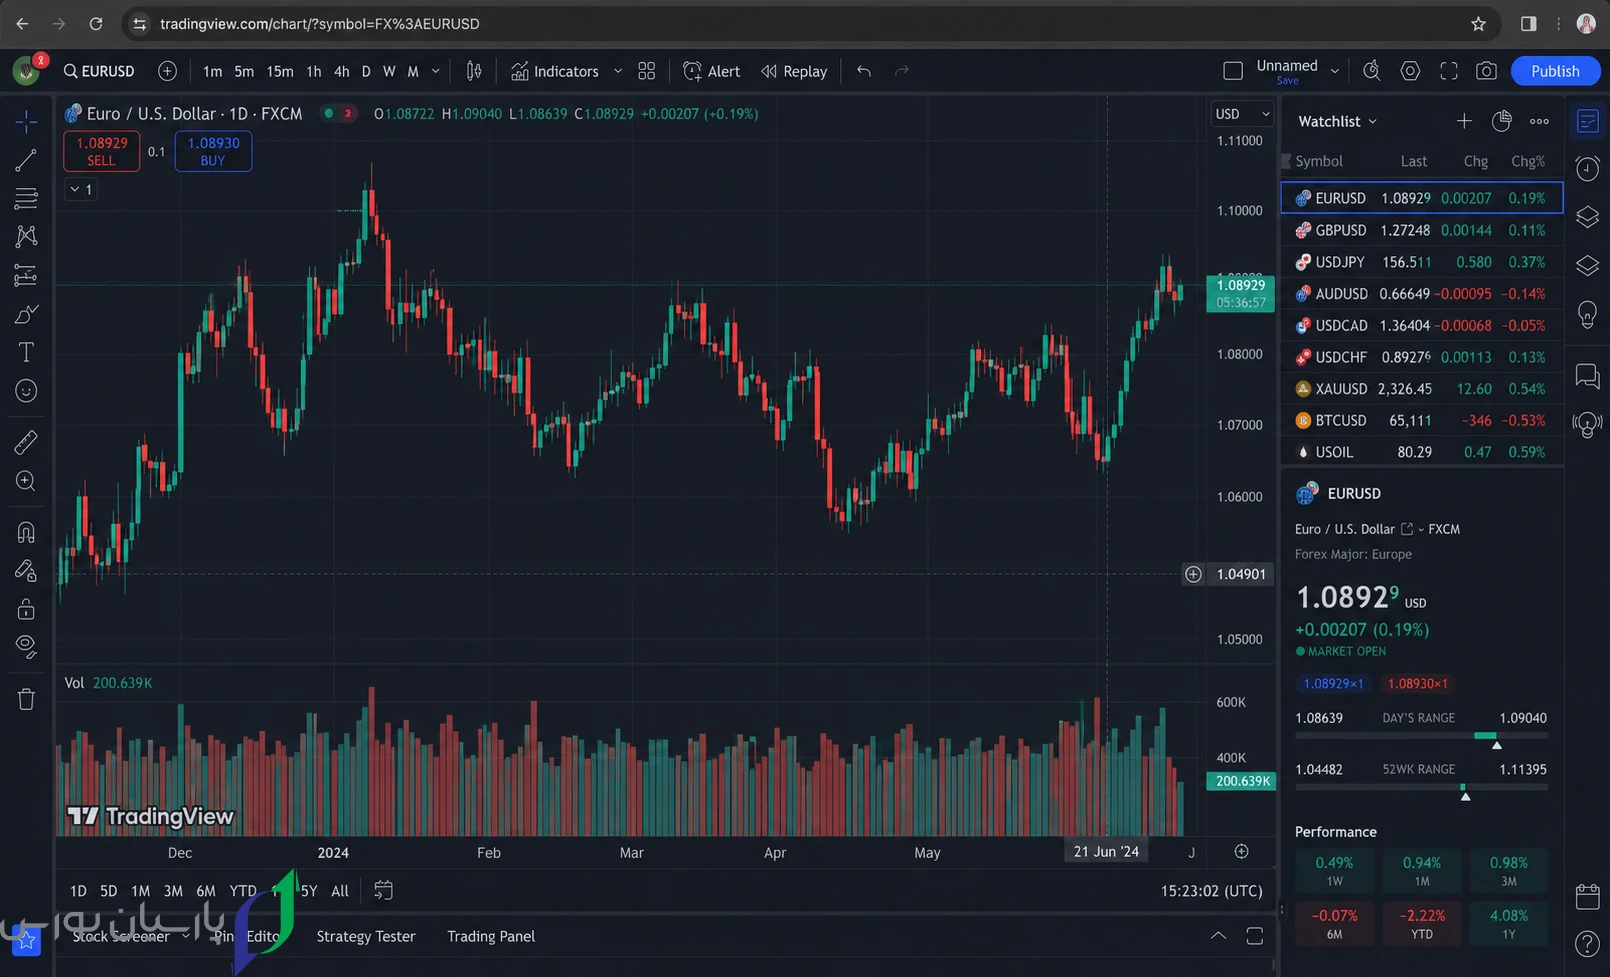This screenshot has width=1610, height=977.
Task: Open the watchlist advanced view pie icon
Action: [x=1501, y=121]
